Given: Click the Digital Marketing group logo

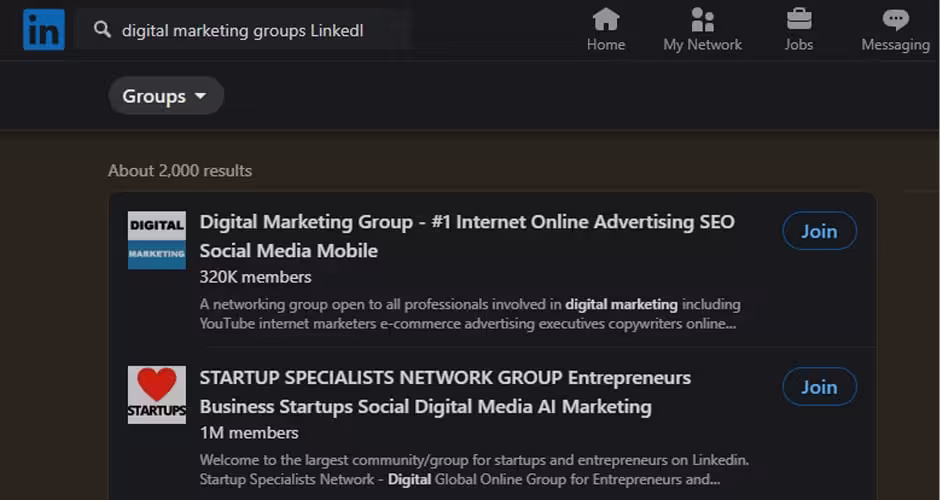Looking at the screenshot, I should coord(157,240).
